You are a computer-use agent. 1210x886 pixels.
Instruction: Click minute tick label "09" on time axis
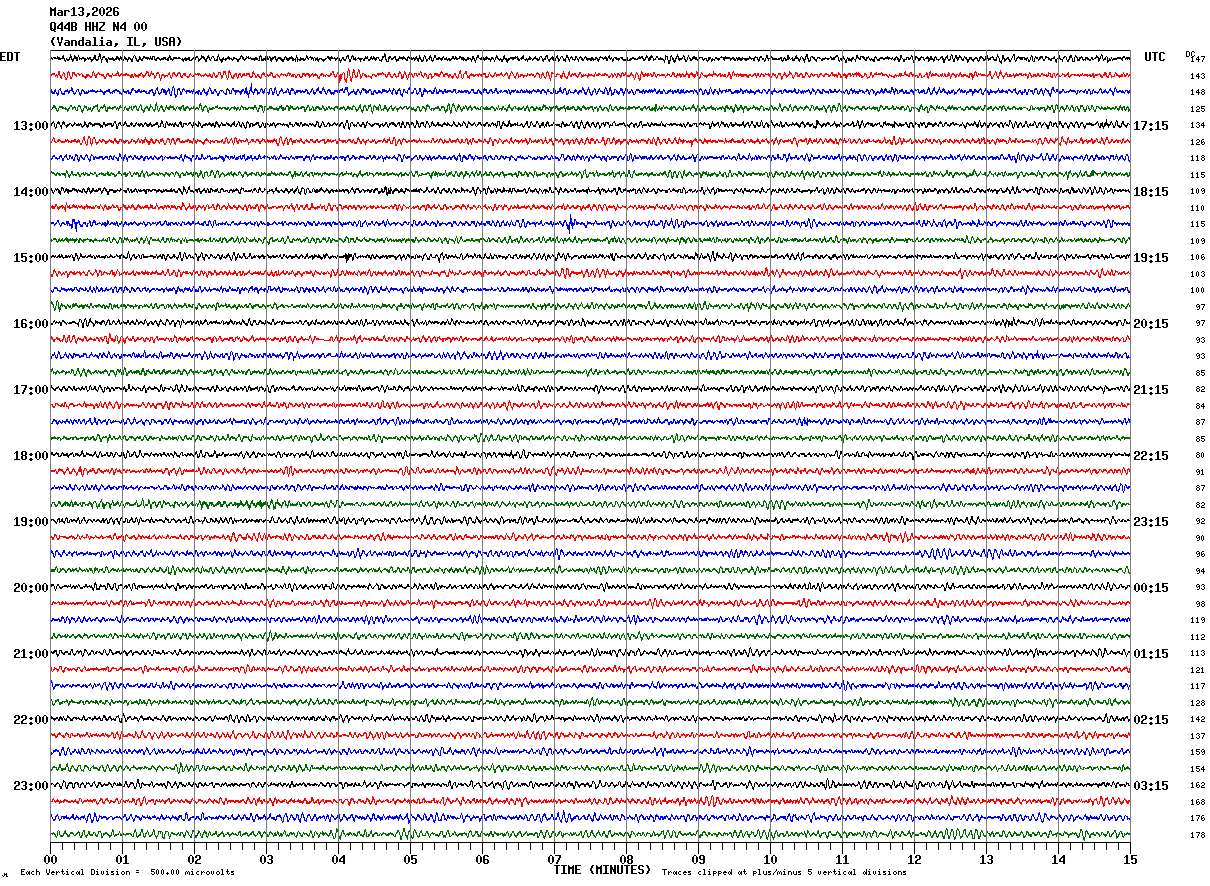pos(698,859)
